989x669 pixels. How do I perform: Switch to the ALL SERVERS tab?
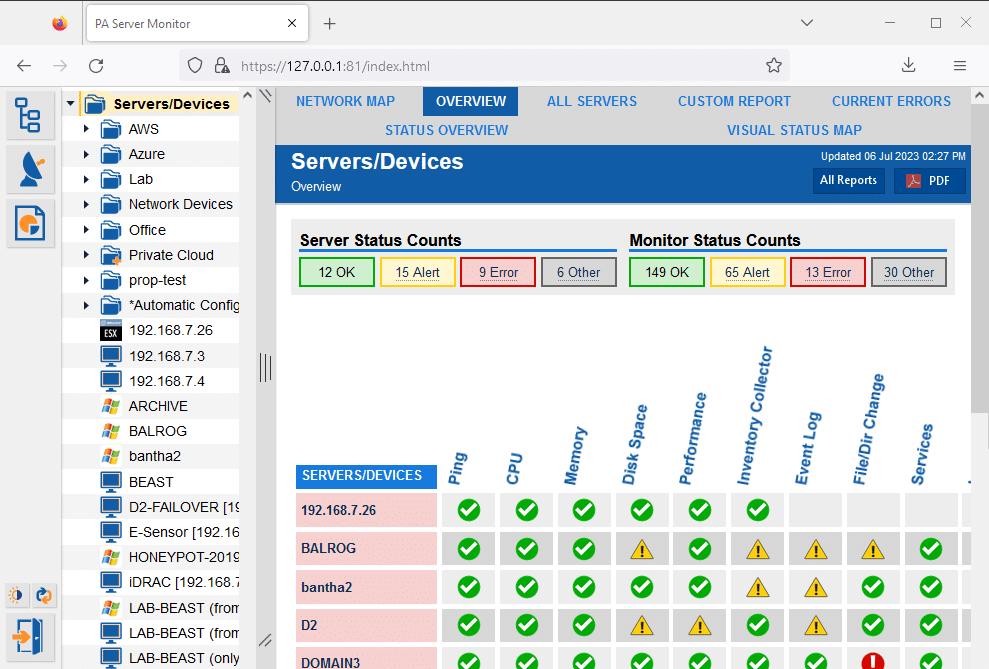(592, 102)
